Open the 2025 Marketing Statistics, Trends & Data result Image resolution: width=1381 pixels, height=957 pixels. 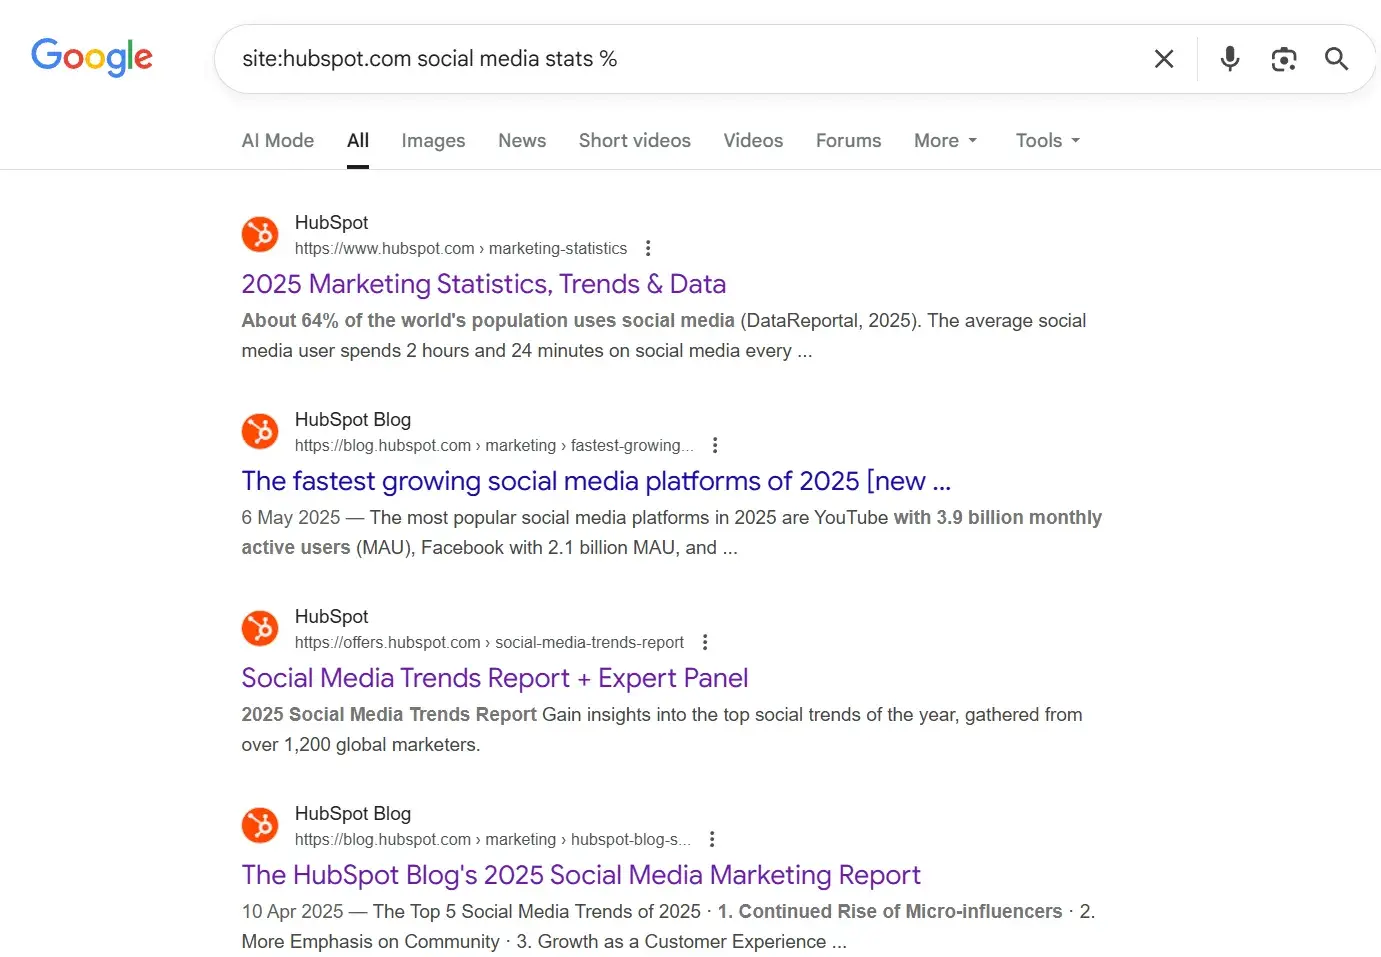pos(483,284)
